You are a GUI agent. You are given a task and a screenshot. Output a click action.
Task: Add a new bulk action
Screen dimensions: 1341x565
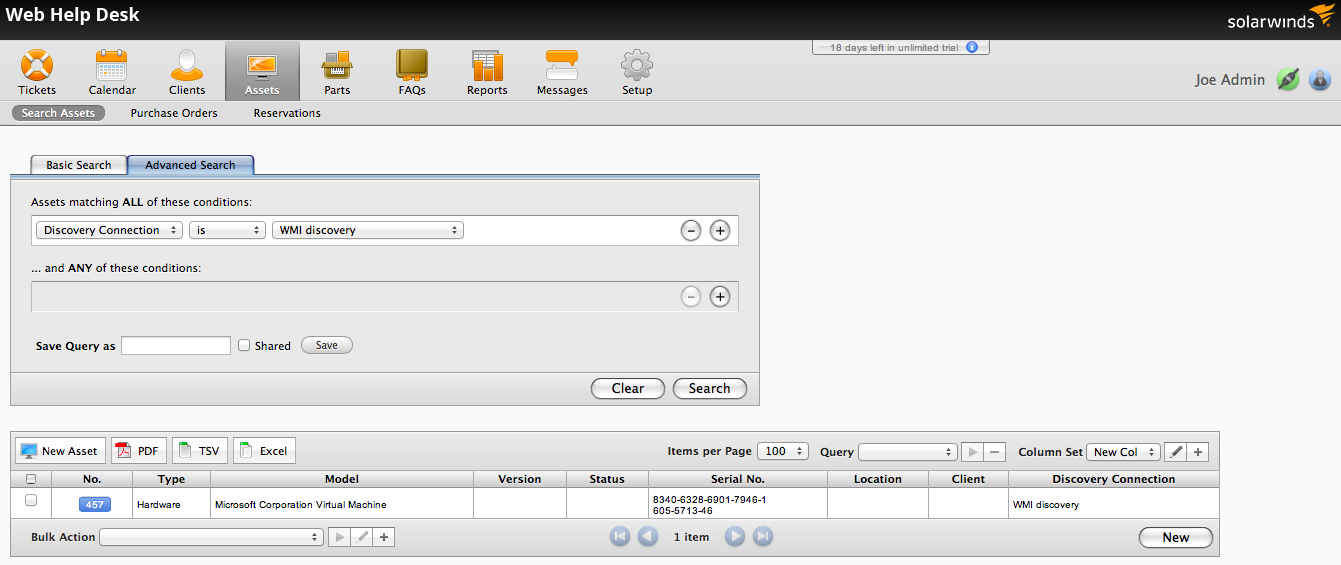point(384,537)
